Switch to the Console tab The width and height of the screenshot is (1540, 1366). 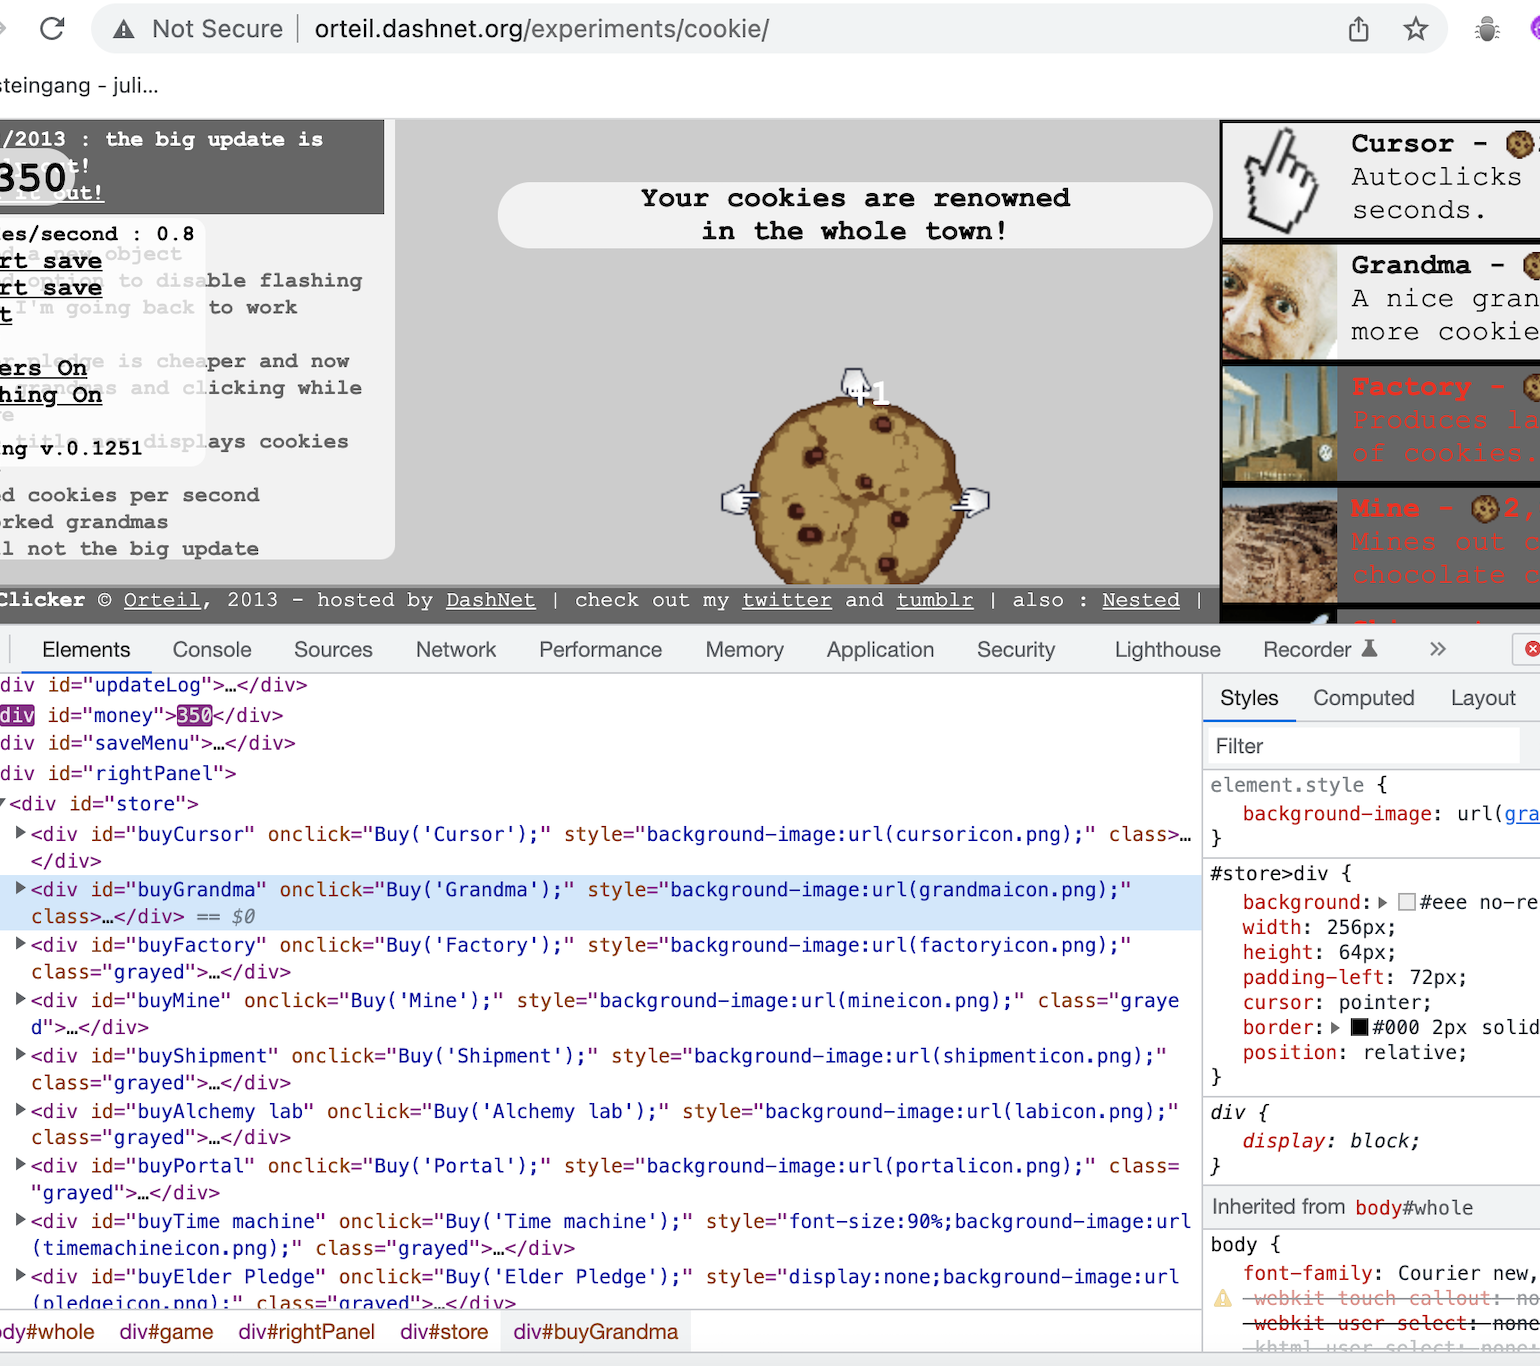coord(212,649)
